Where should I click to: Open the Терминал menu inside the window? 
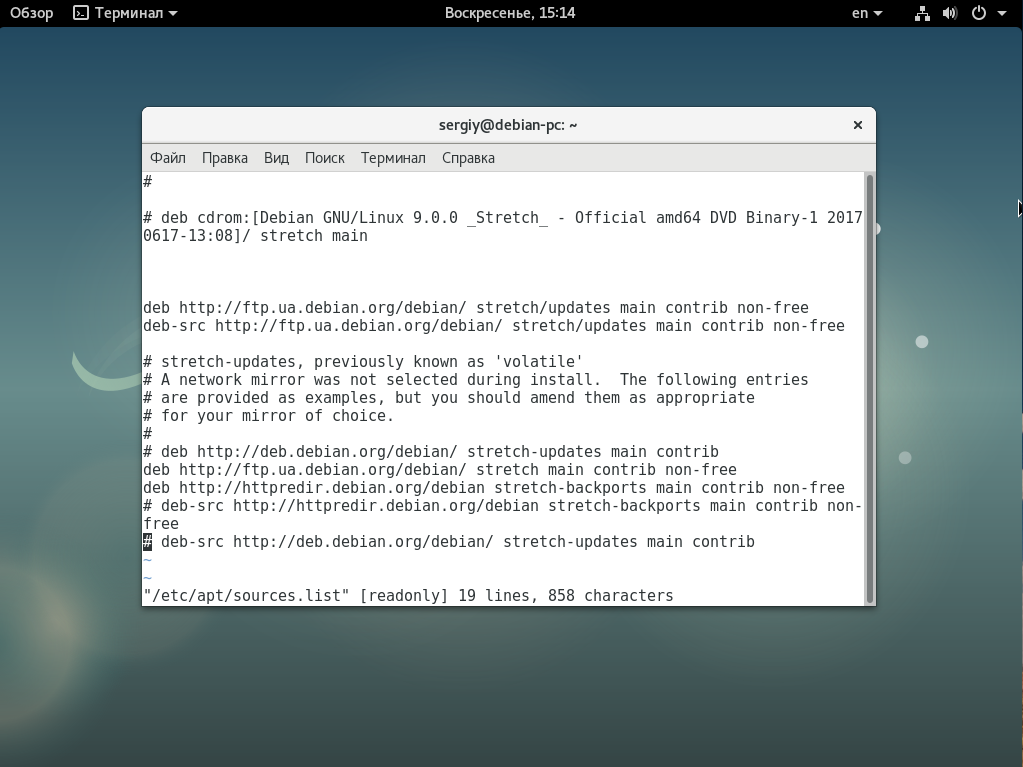tap(392, 158)
